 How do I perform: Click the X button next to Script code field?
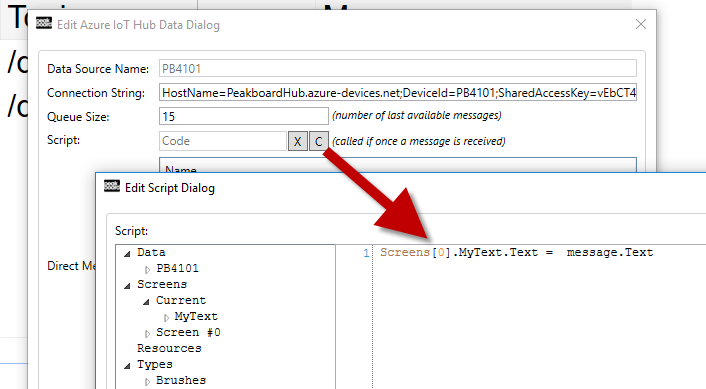click(298, 141)
